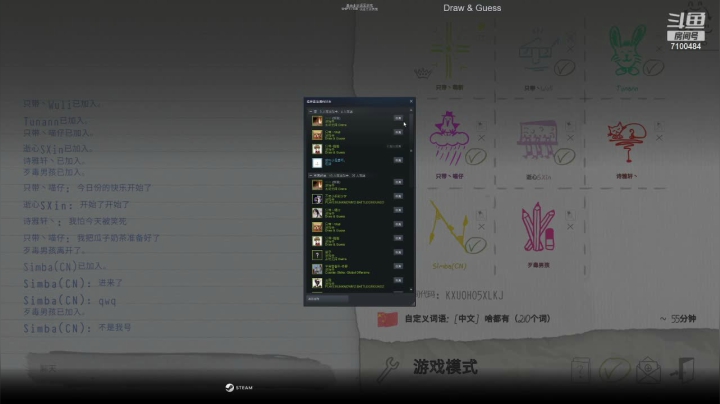Click the China flag language icon

point(387,319)
